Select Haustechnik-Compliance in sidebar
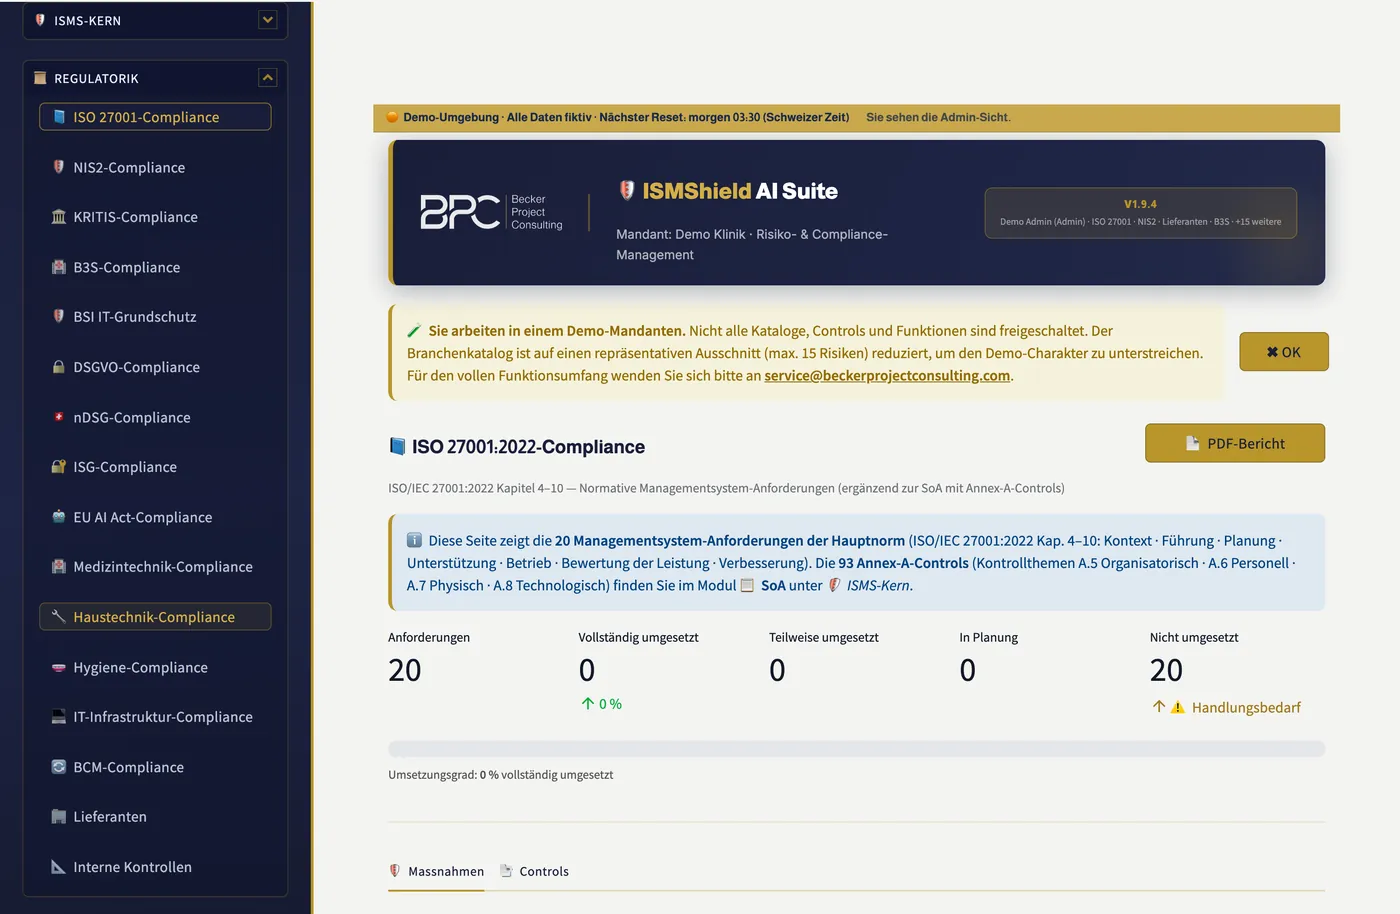The width and height of the screenshot is (1400, 914). (155, 617)
